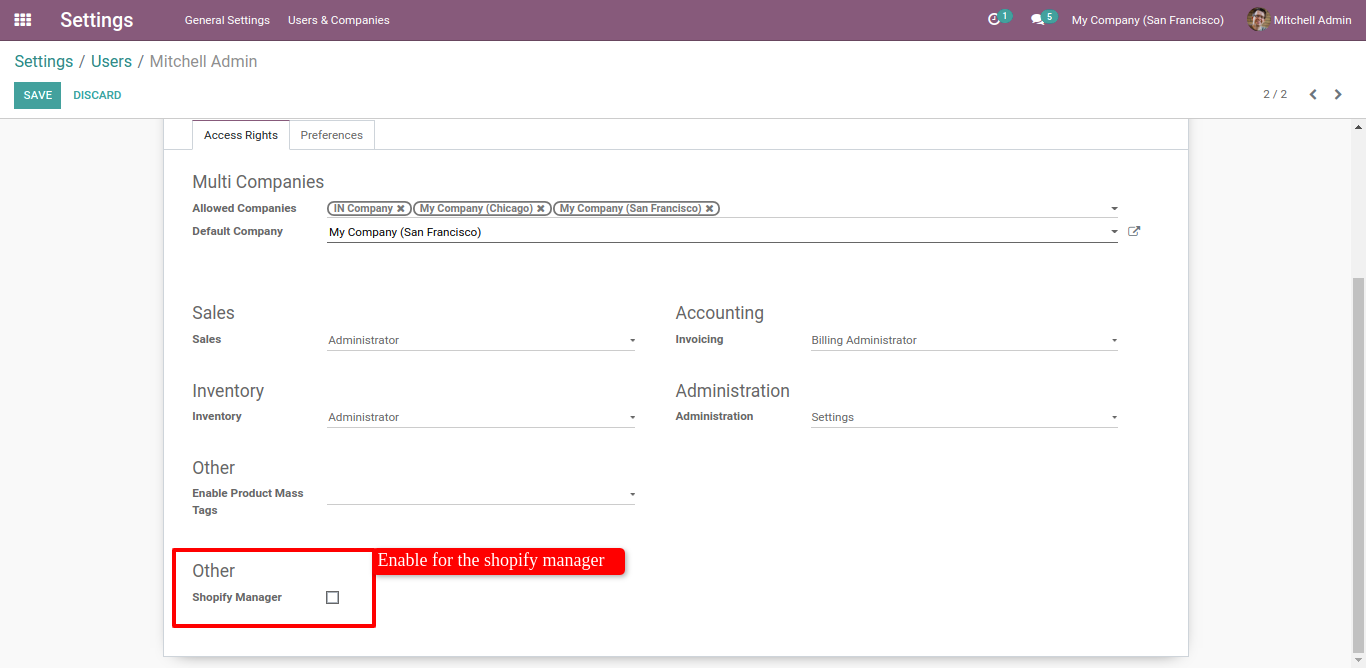Open Invoicing access level dropdown
This screenshot has width=1366, height=668.
(x=964, y=341)
